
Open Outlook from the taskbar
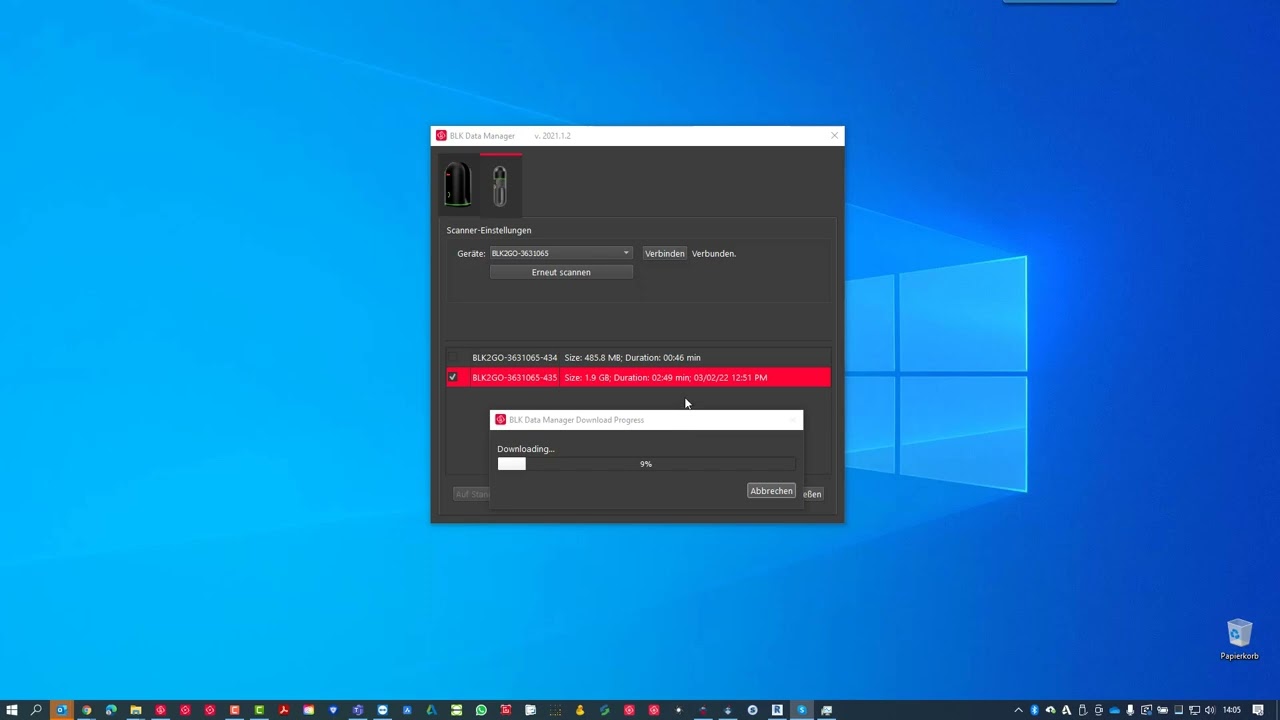point(61,710)
